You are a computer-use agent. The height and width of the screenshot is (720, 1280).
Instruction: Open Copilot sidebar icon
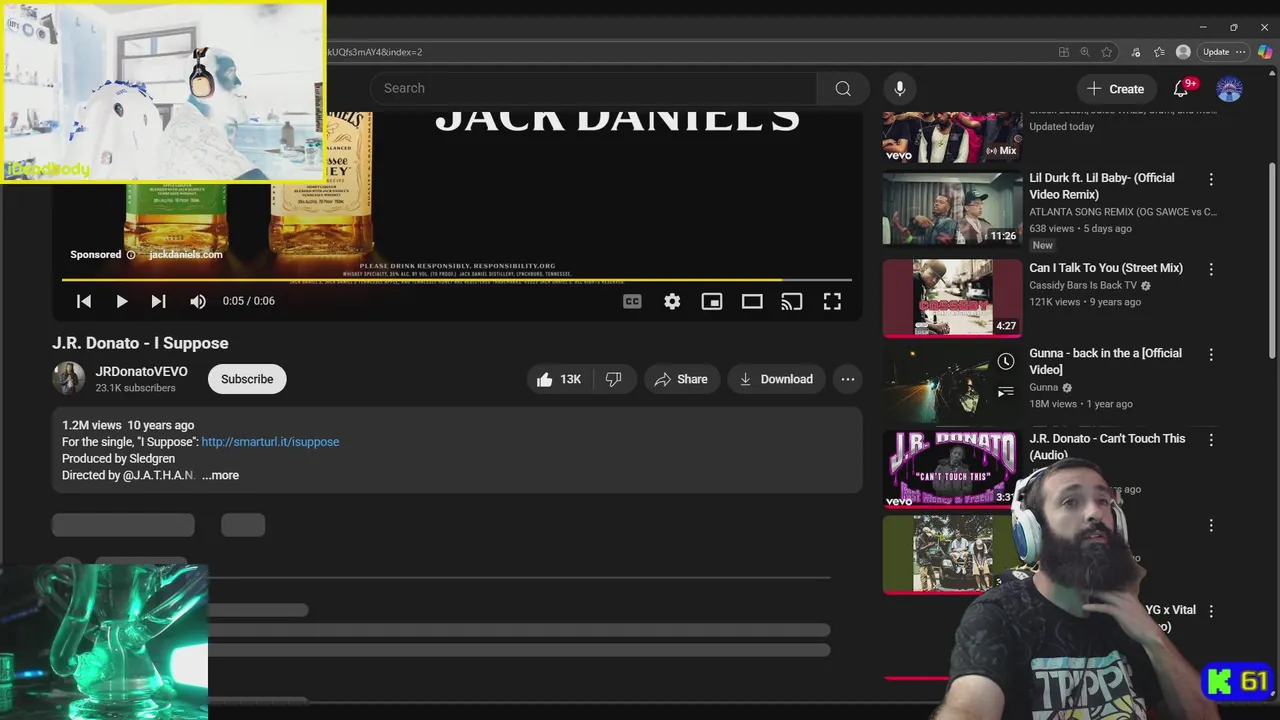1265,52
